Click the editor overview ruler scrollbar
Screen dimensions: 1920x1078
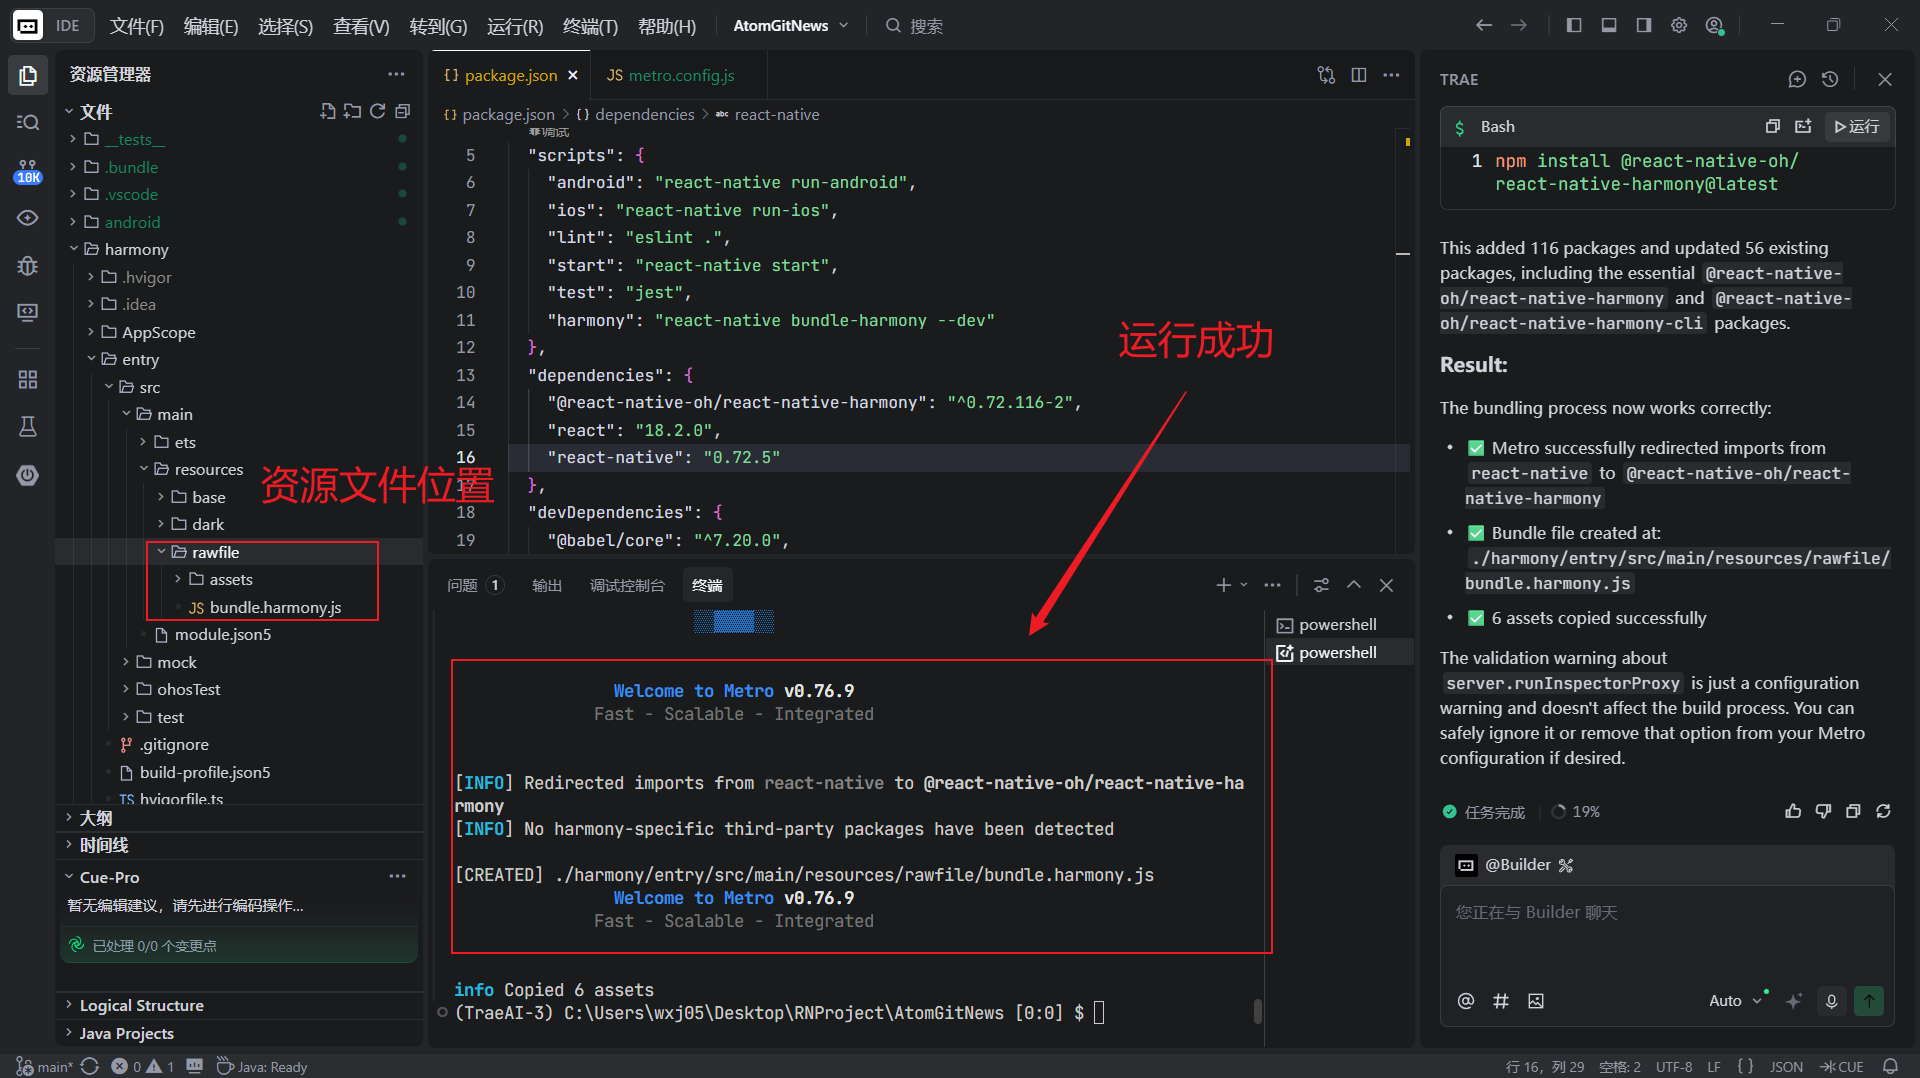(x=1403, y=340)
